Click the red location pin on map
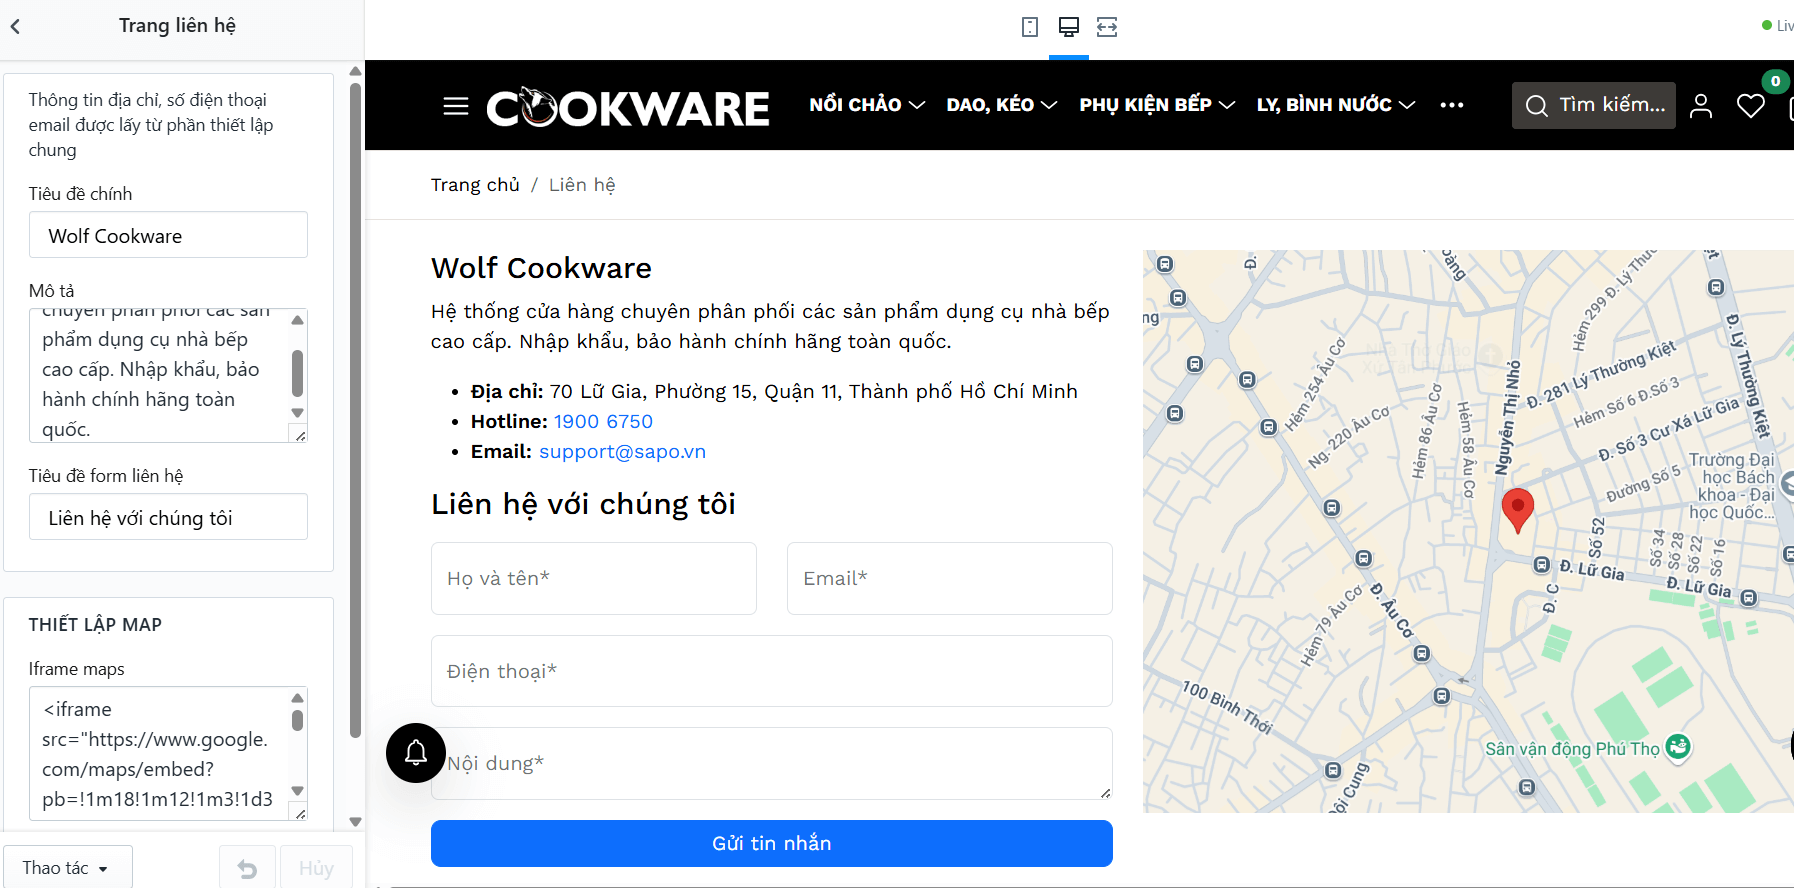1794x888 pixels. click(1518, 509)
